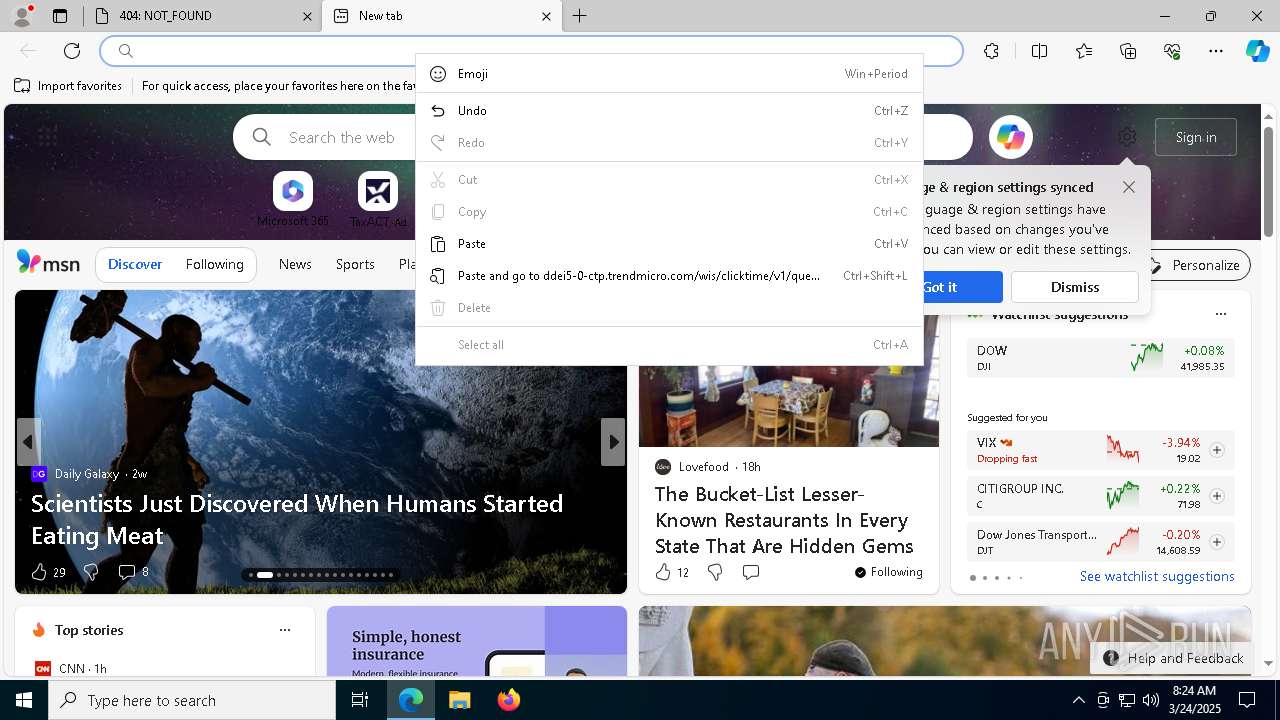Open Top stories more options
This screenshot has width=1280, height=720.
[285, 630]
